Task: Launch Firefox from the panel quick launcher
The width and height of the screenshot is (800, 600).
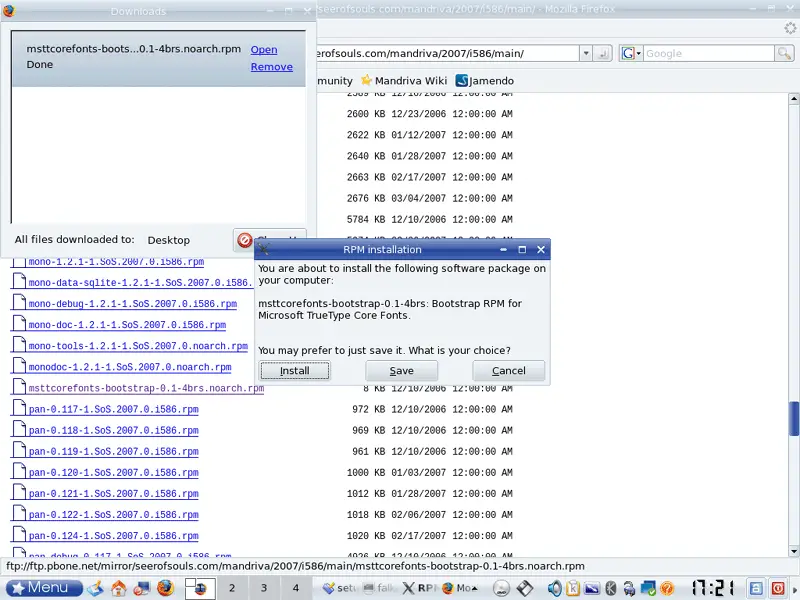Action: 165,588
